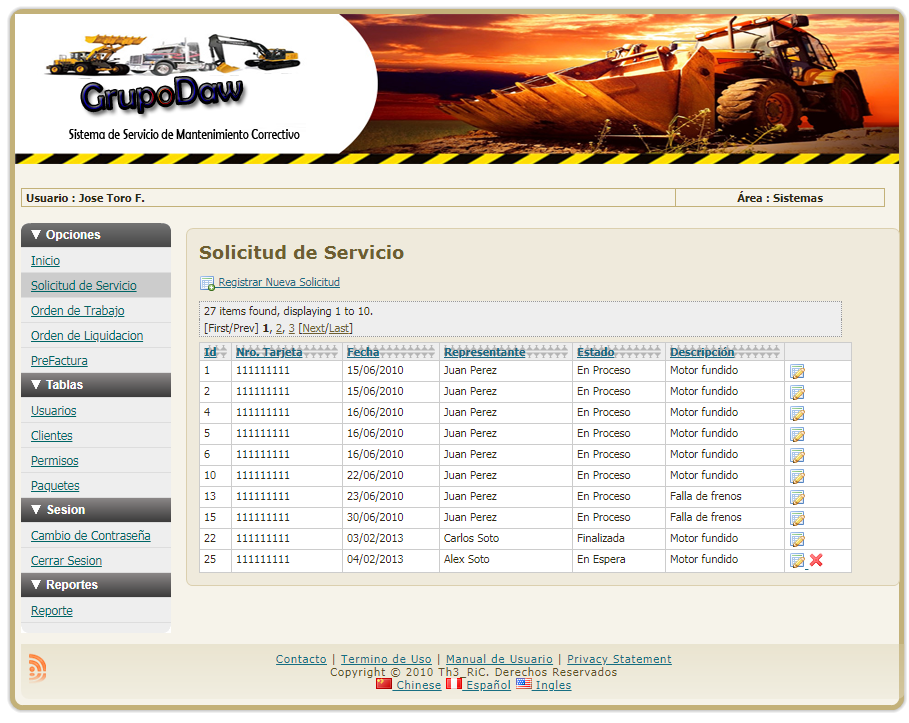Viewport: 909px width, 723px height.
Task: Click the 'Área : Sistemas' label
Action: pyautogui.click(x=780, y=198)
